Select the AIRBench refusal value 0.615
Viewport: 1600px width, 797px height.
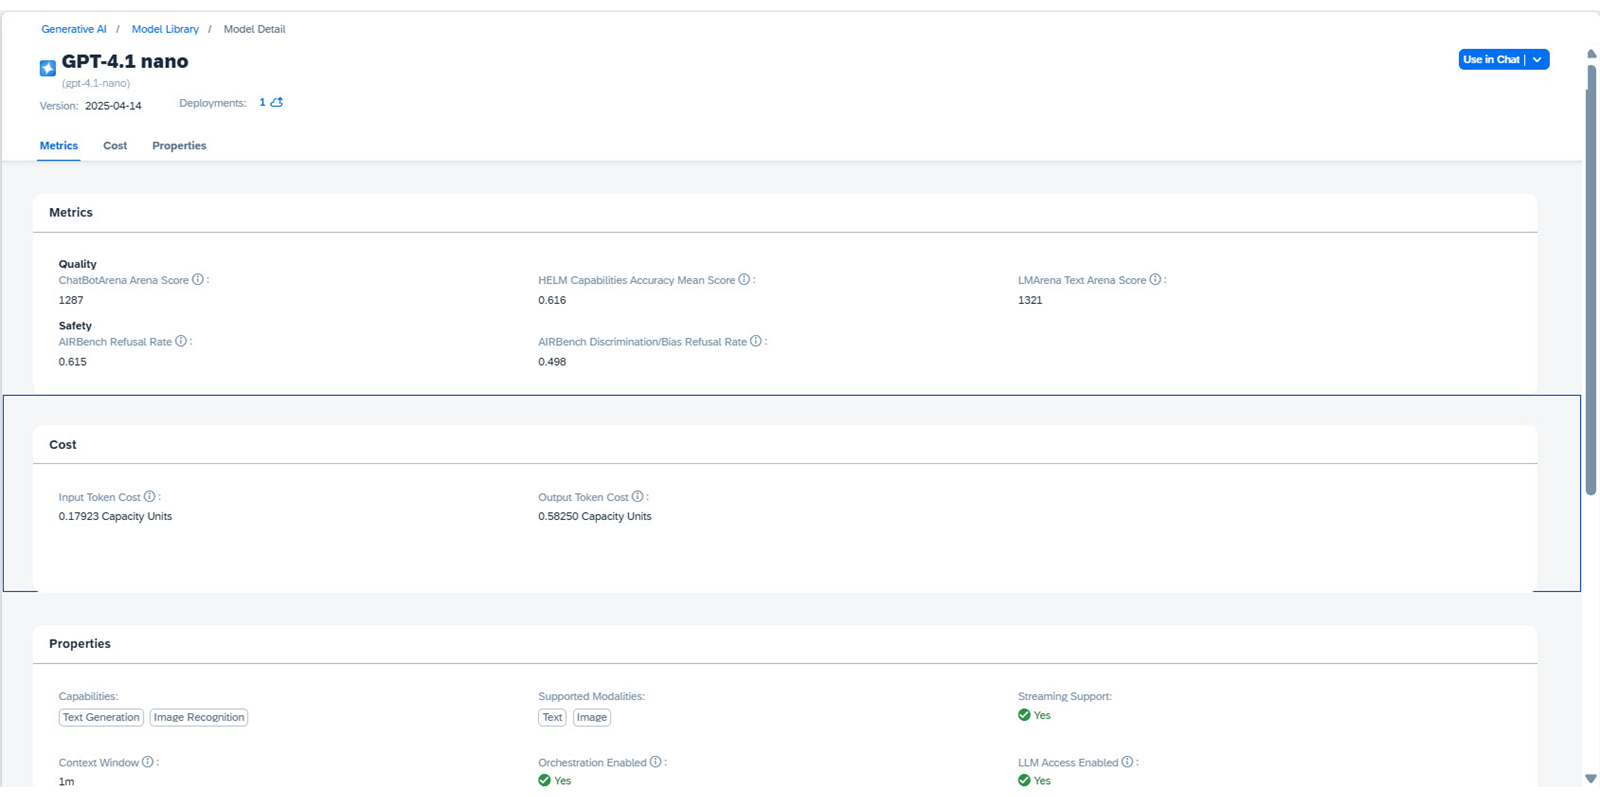click(x=73, y=362)
